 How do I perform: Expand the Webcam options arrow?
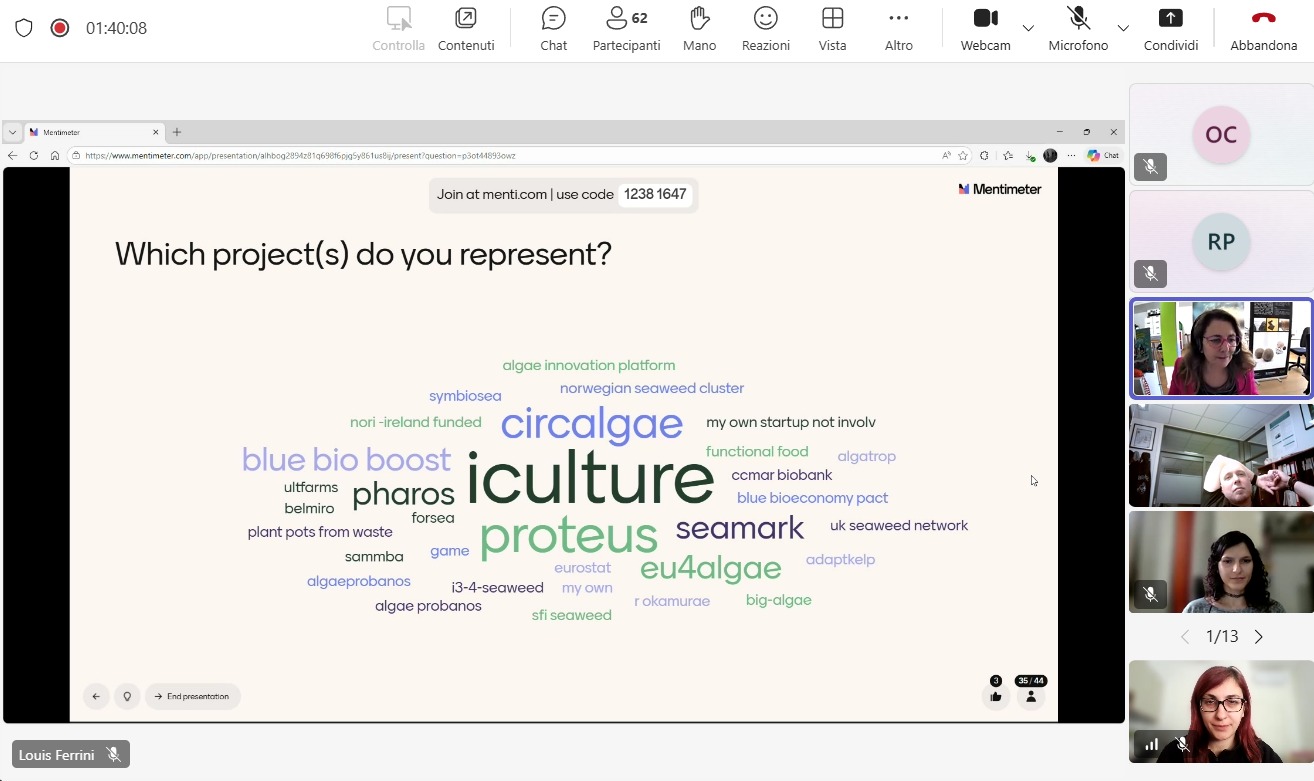click(x=1028, y=28)
